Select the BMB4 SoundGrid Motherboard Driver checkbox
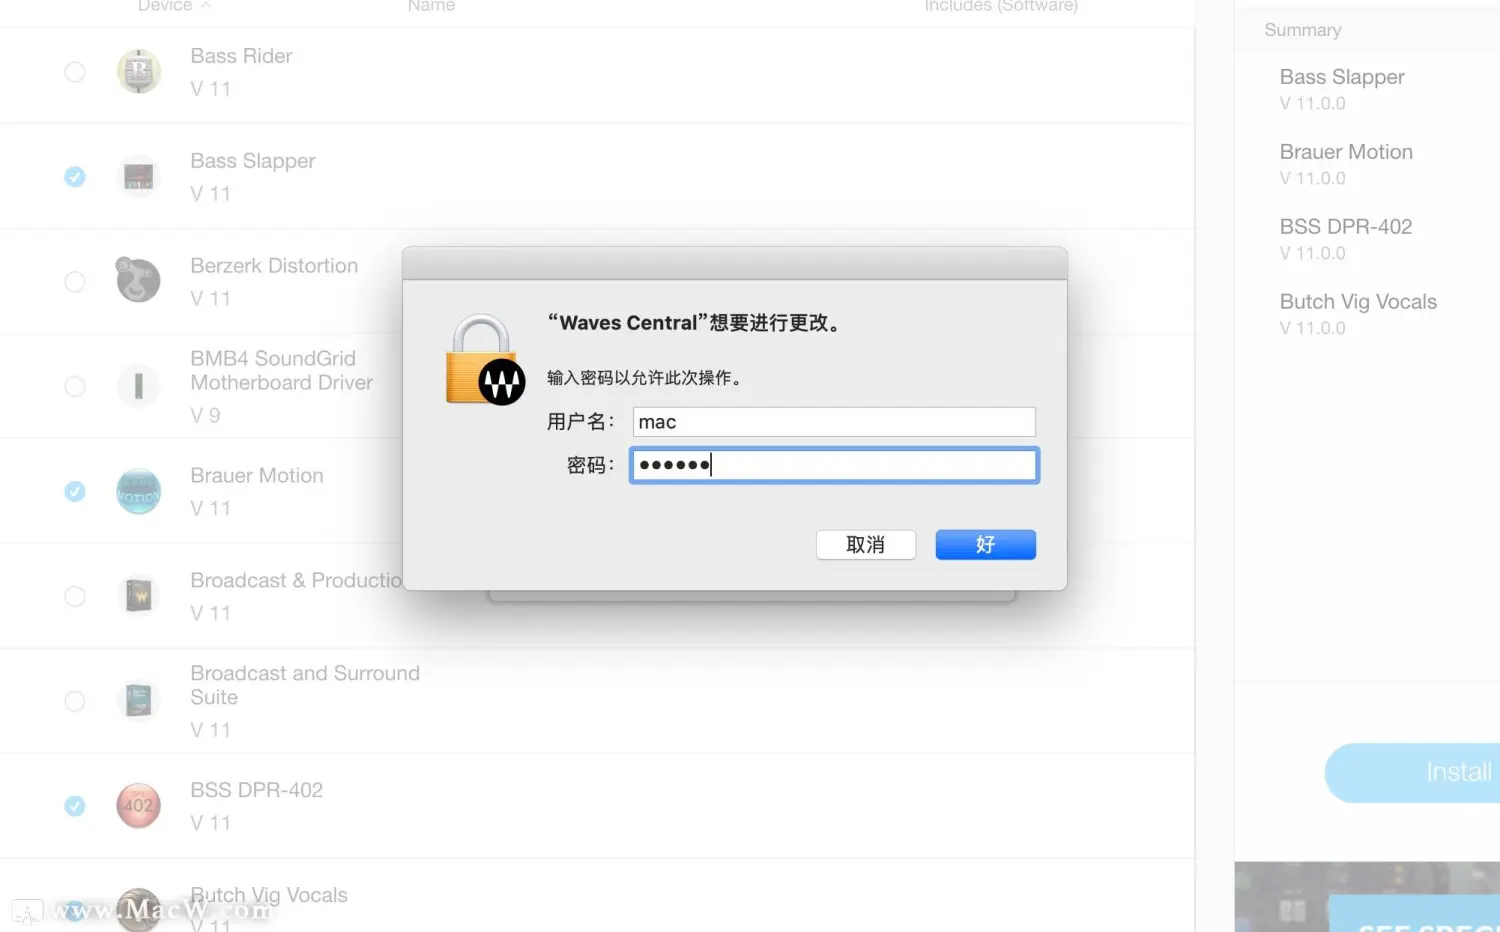Screen dimensions: 1500x932 (75, 386)
